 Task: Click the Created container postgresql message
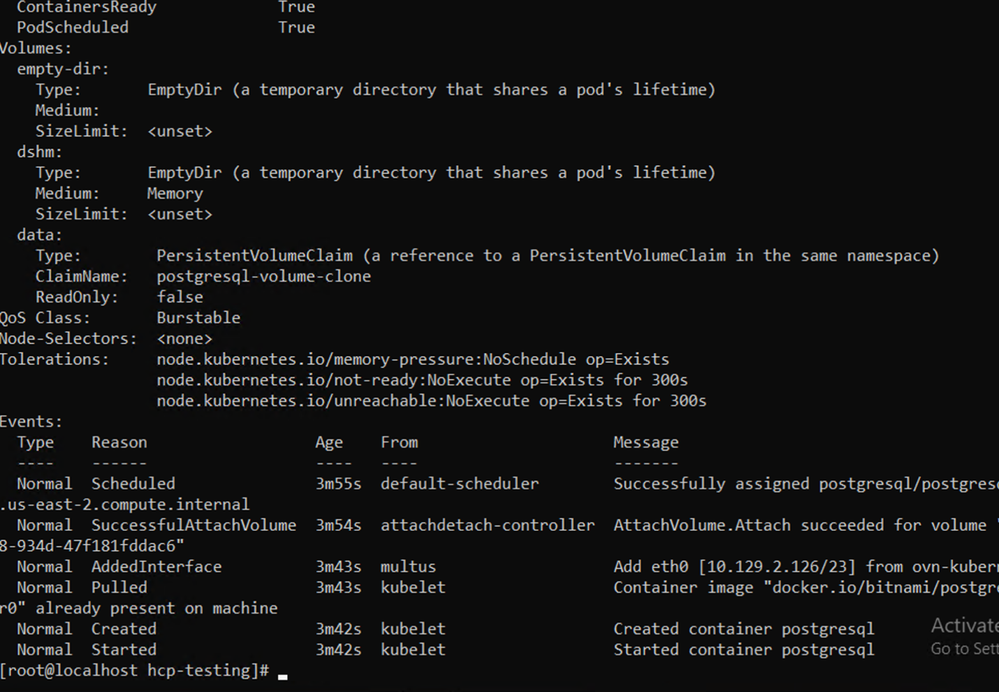[x=743, y=629]
